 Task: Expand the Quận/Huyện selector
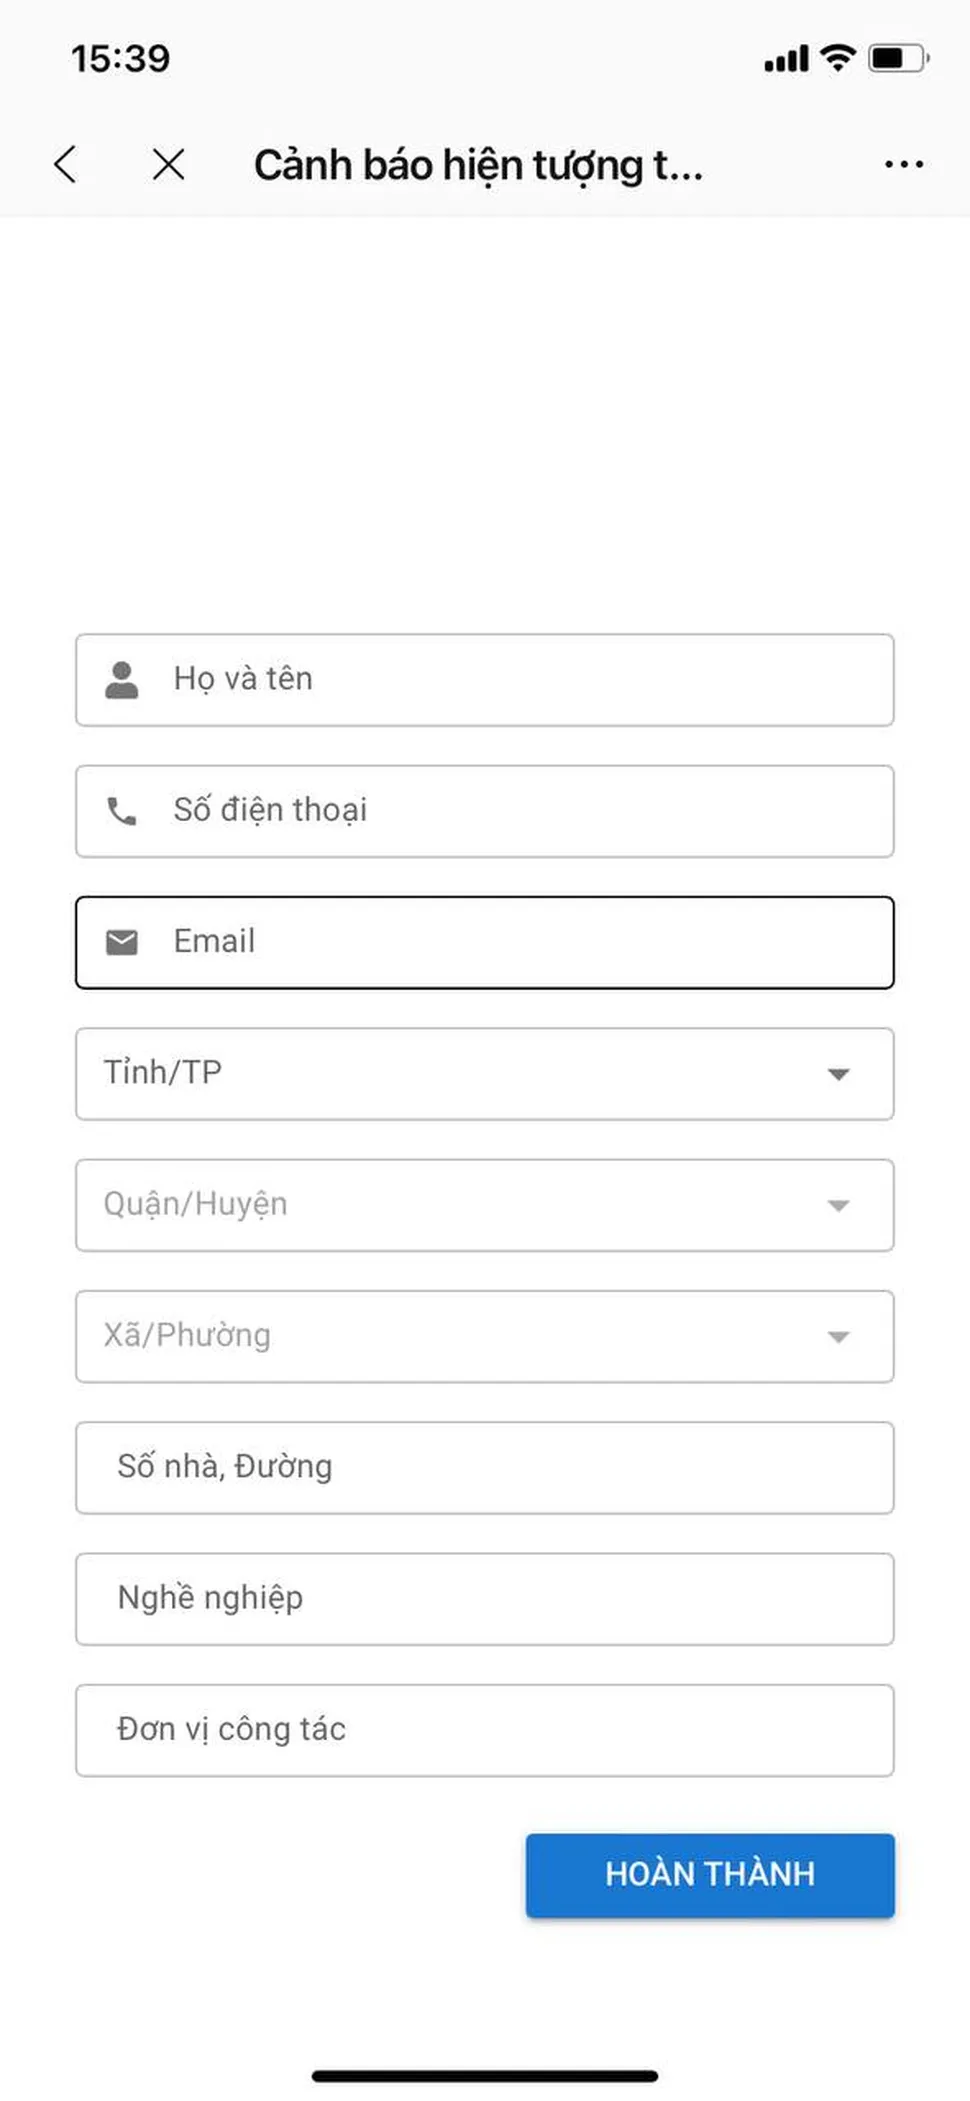pos(838,1206)
